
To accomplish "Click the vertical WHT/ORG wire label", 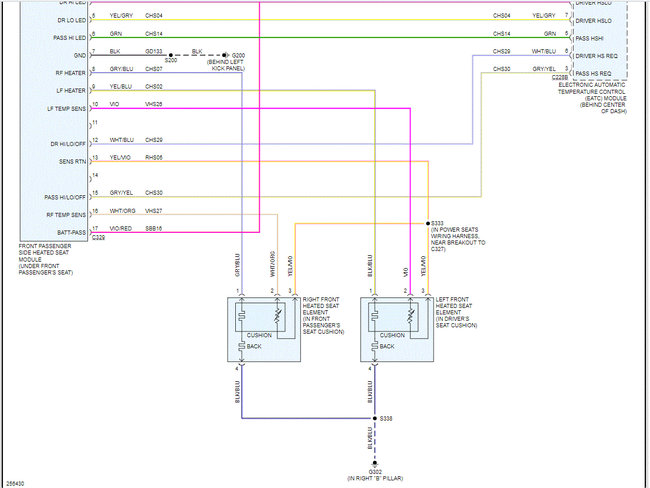I will coord(272,264).
